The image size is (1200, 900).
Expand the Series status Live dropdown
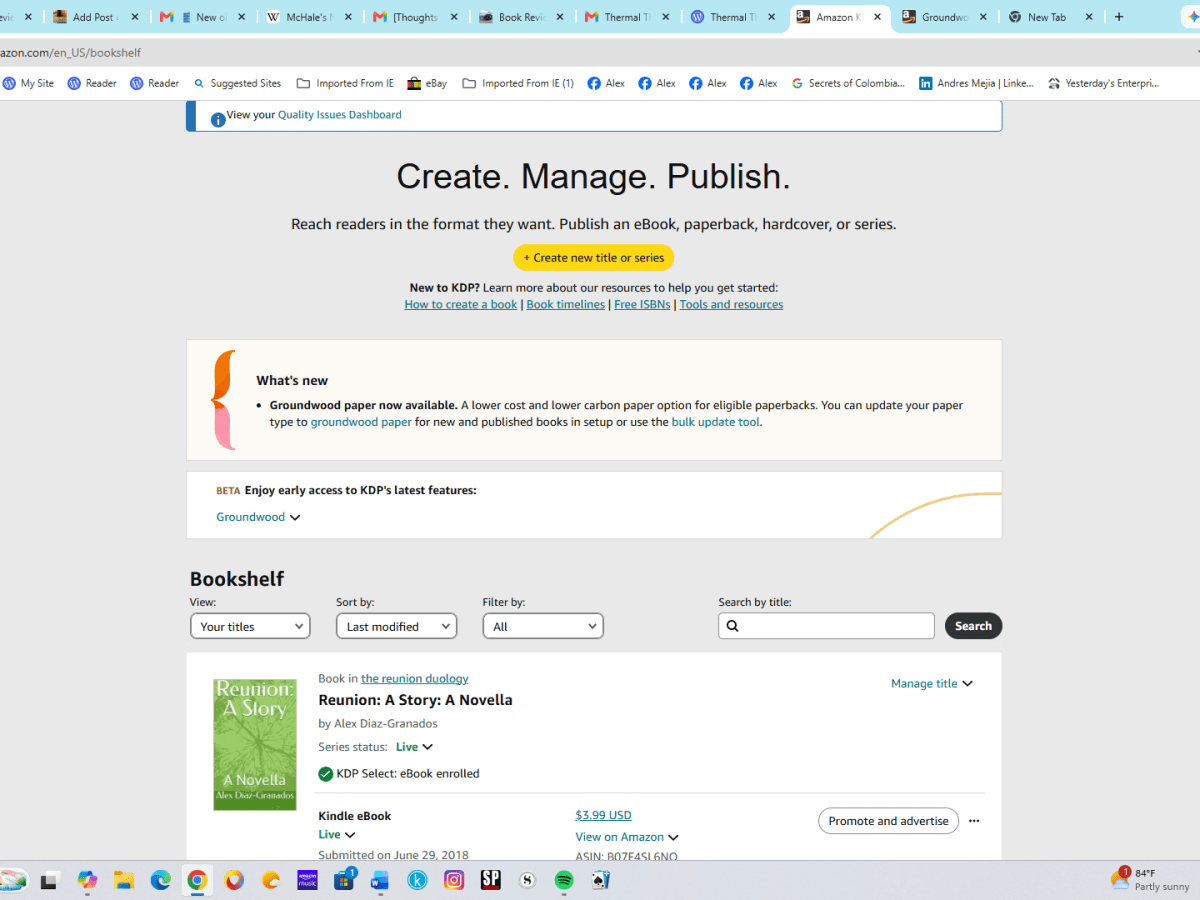(414, 747)
